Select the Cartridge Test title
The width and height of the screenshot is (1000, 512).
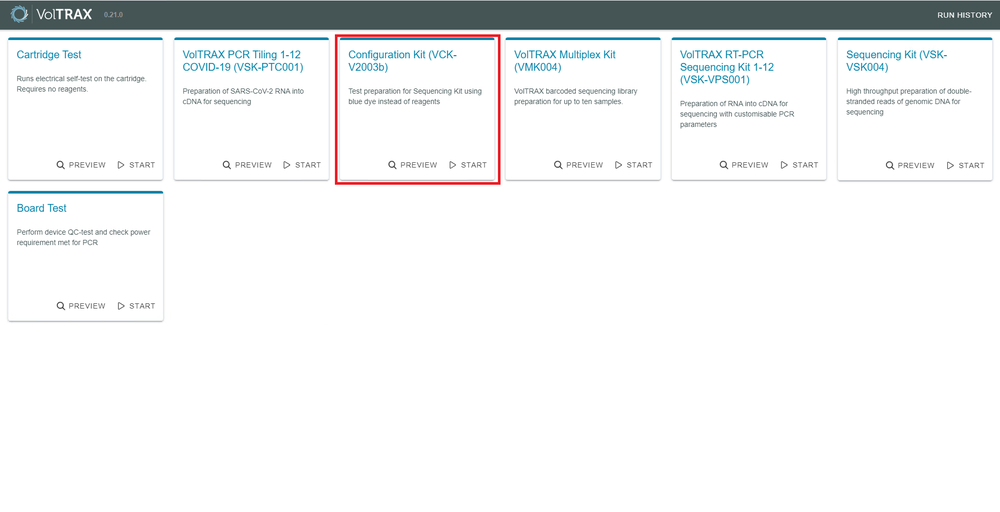tap(49, 55)
